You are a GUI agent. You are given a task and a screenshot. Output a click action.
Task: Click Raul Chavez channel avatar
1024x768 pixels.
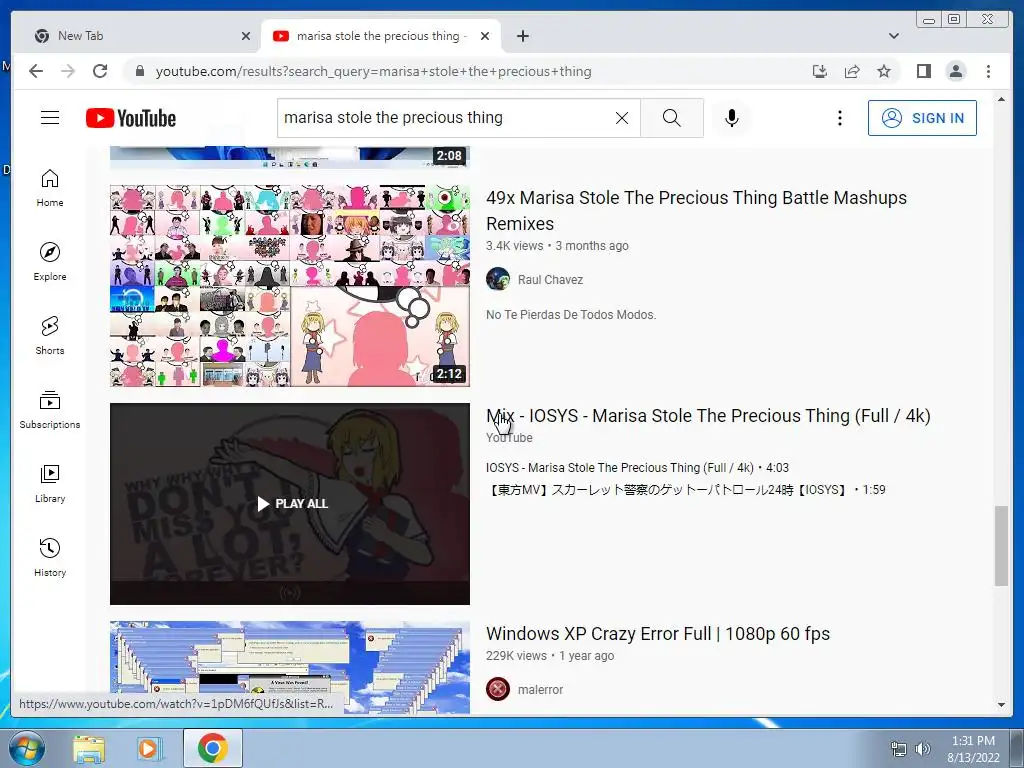pyautogui.click(x=498, y=279)
